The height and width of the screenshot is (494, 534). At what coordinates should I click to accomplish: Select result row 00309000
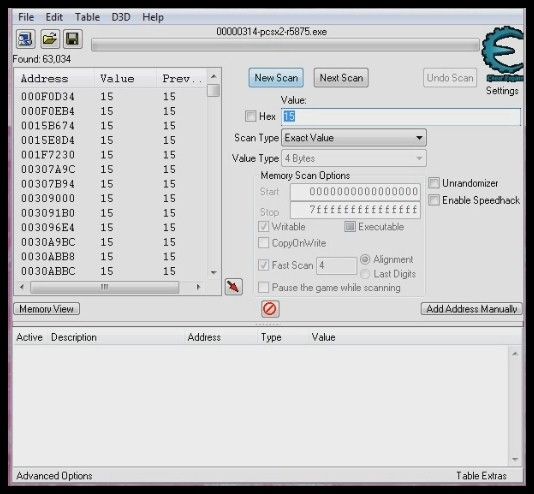click(x=111, y=198)
